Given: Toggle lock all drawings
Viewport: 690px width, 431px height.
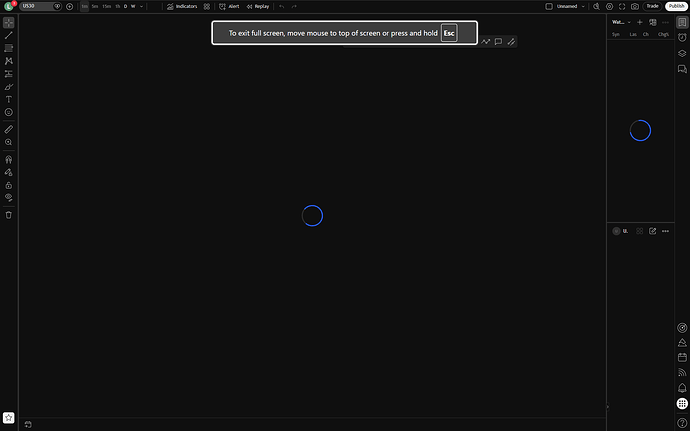Looking at the screenshot, I should [x=8, y=185].
